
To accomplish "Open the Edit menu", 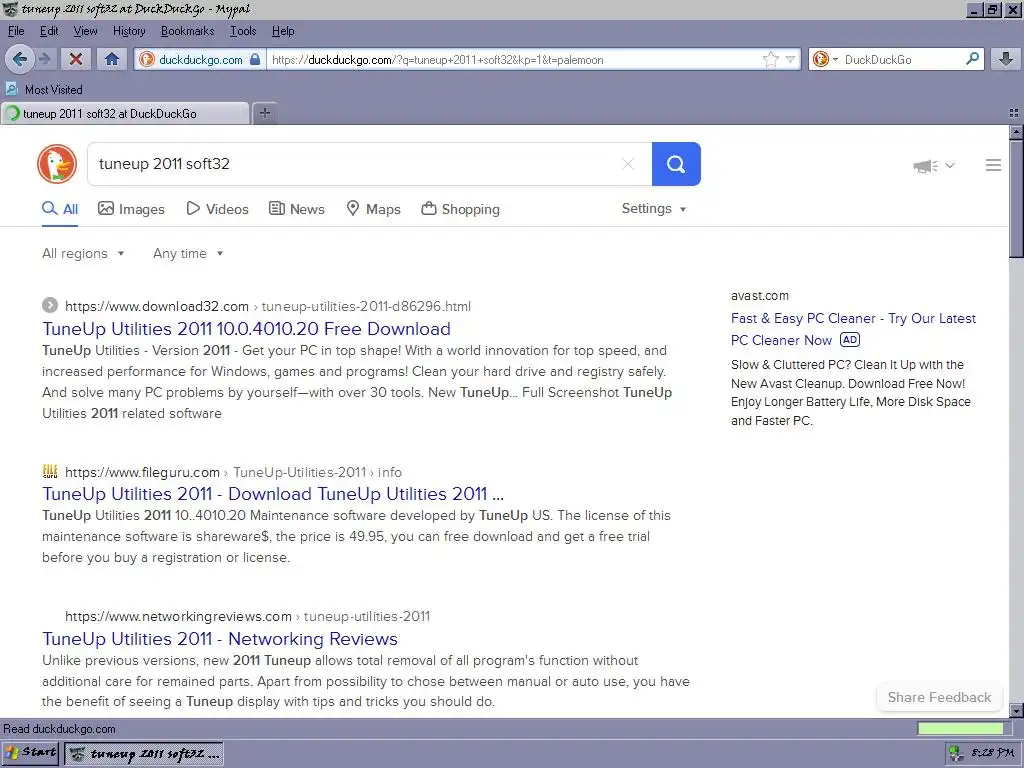I will tap(49, 31).
